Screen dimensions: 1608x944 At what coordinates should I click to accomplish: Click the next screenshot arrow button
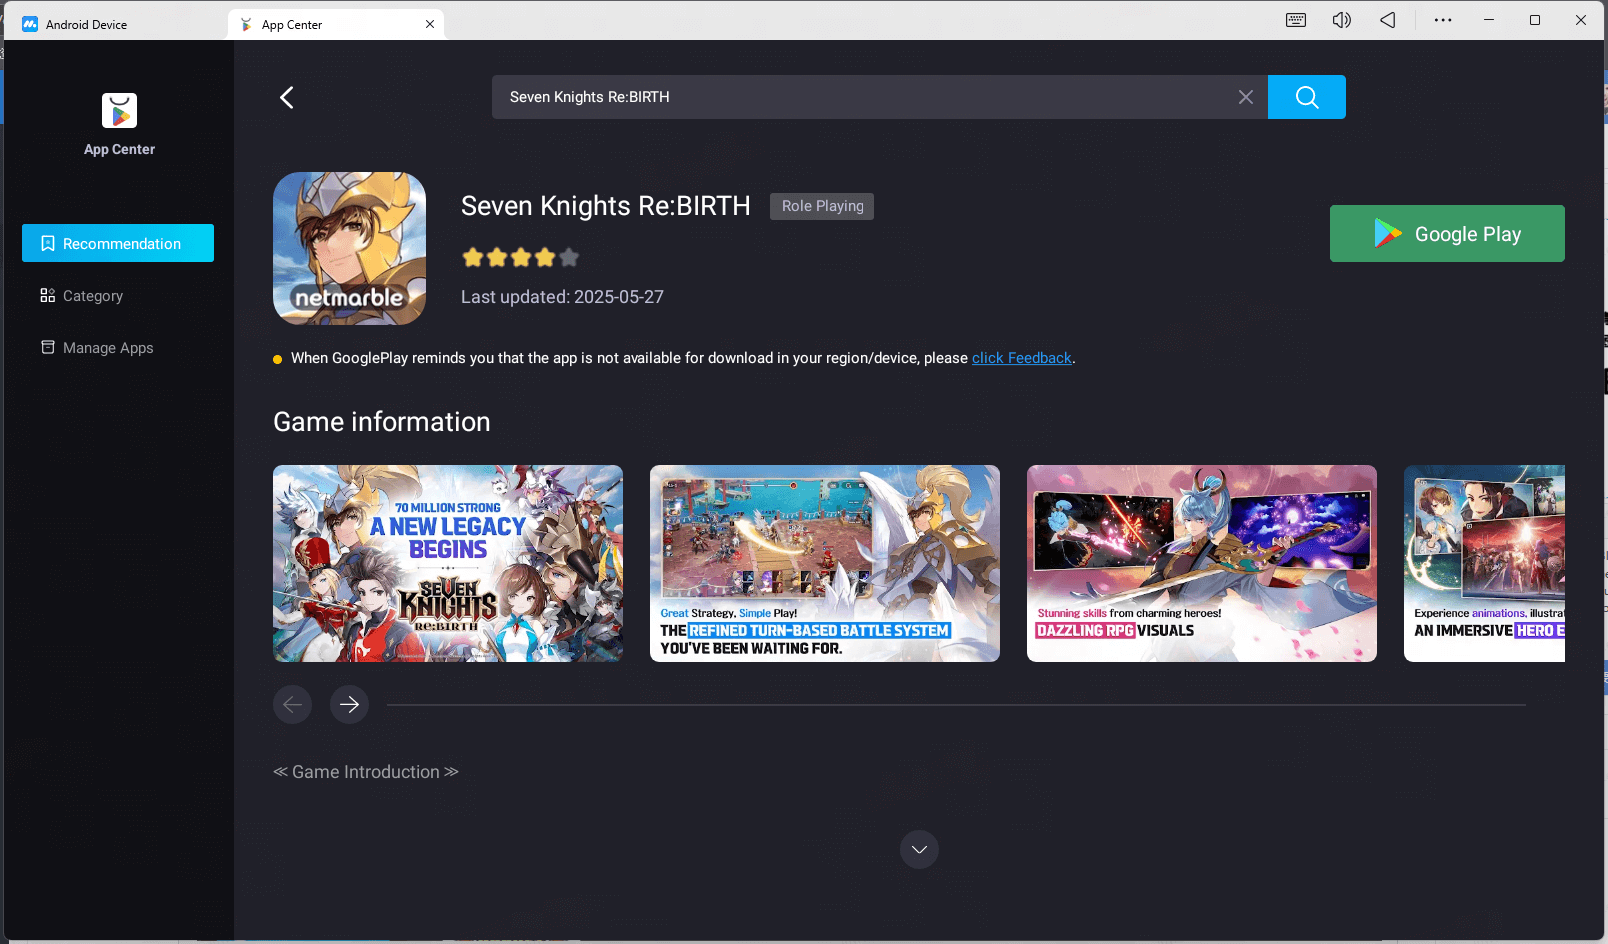tap(349, 704)
